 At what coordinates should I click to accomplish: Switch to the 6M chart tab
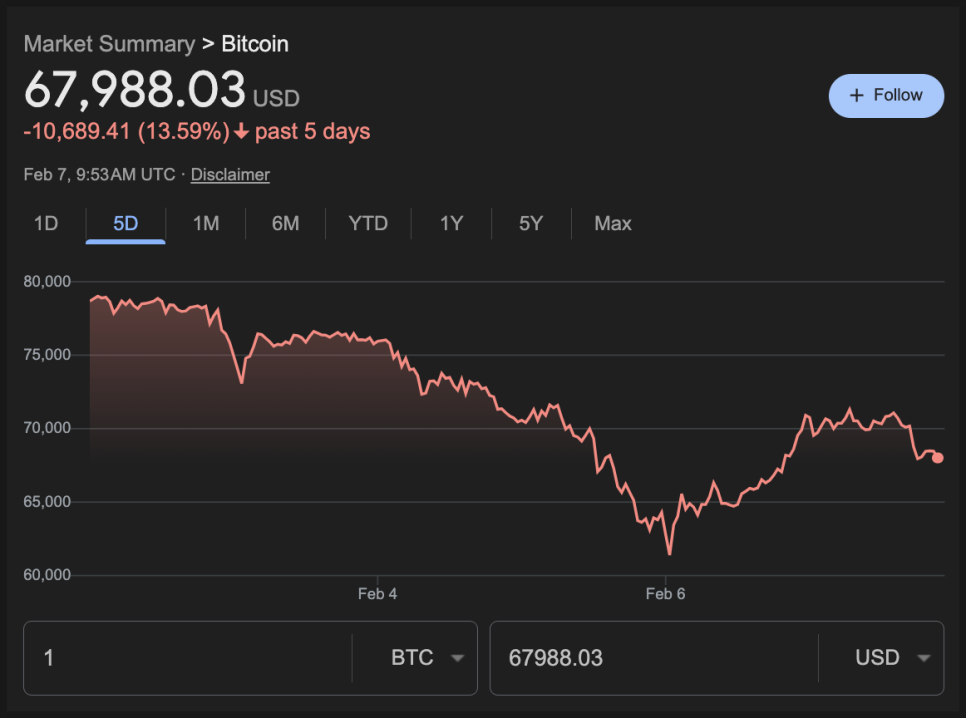click(286, 224)
